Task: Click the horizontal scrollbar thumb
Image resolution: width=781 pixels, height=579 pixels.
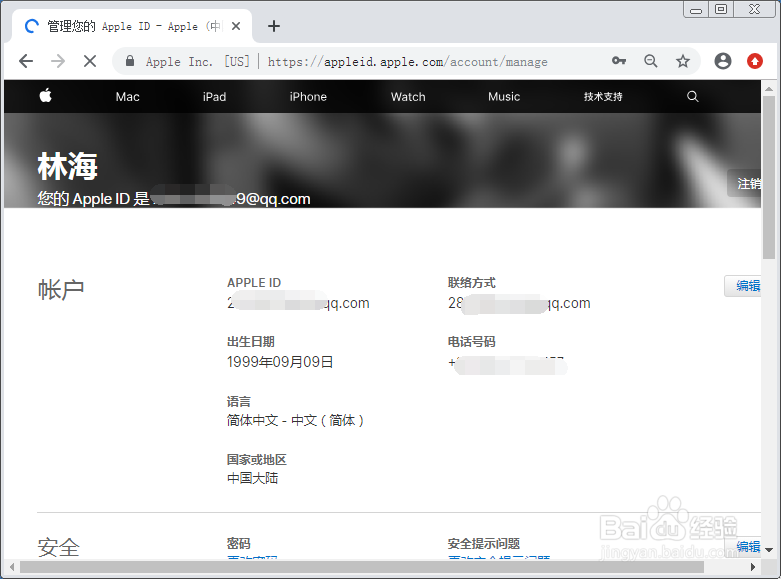Action: coord(362,567)
